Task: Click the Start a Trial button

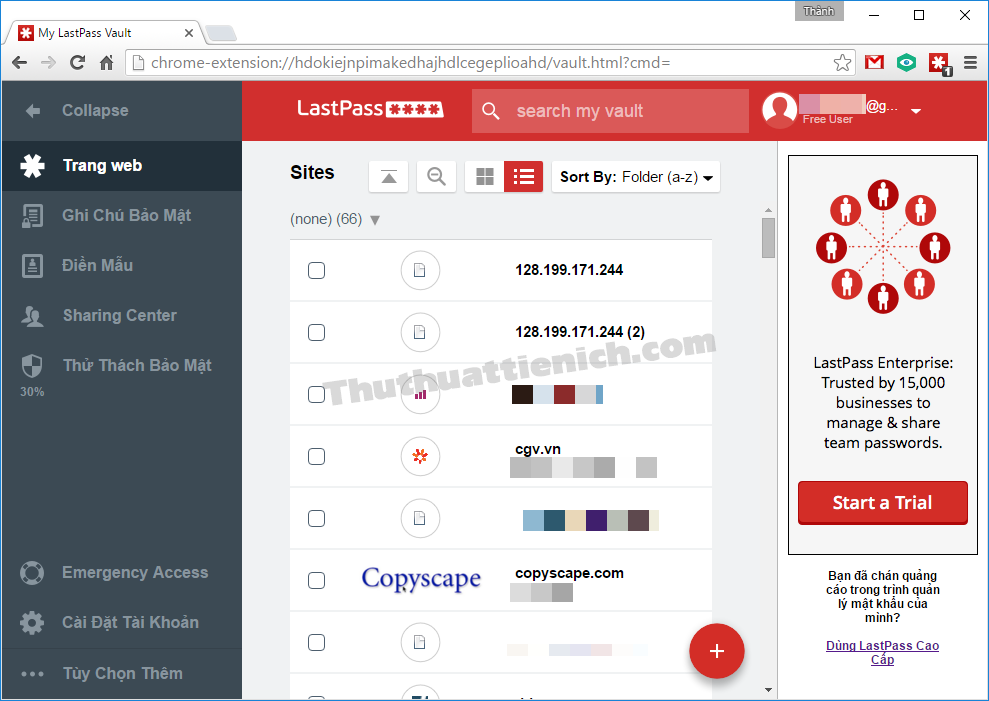Action: click(x=882, y=503)
